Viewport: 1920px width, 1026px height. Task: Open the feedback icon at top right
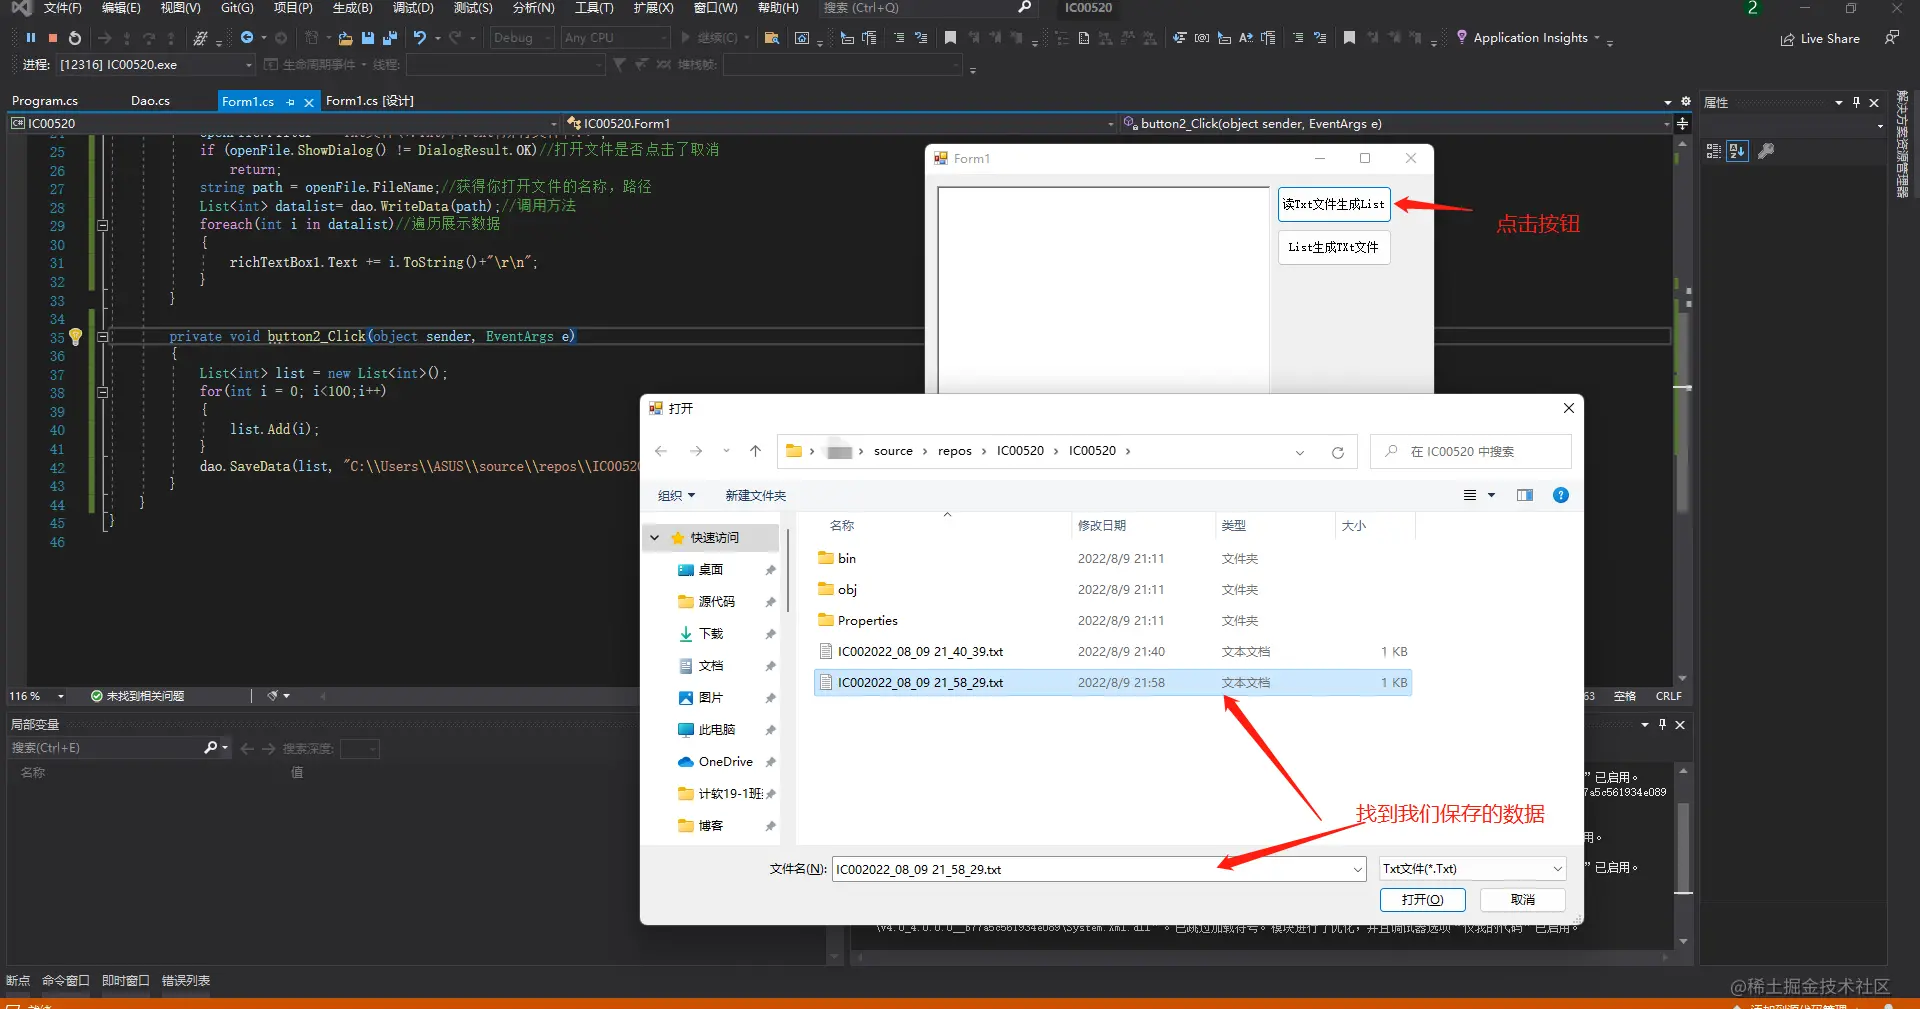1891,37
